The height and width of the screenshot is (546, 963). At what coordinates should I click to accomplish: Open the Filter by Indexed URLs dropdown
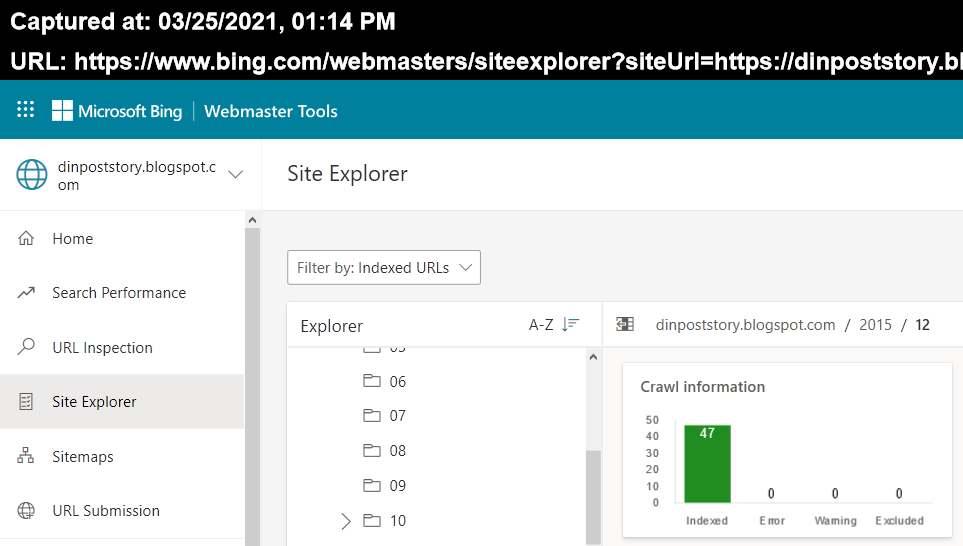[x=384, y=268]
